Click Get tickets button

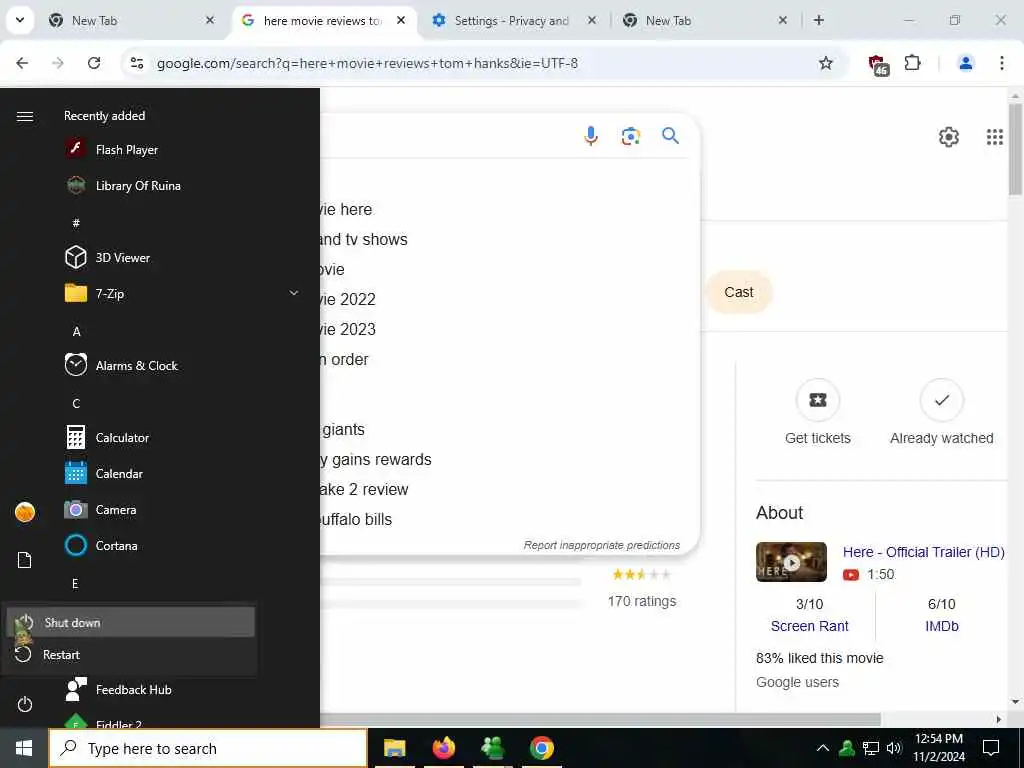tap(818, 412)
